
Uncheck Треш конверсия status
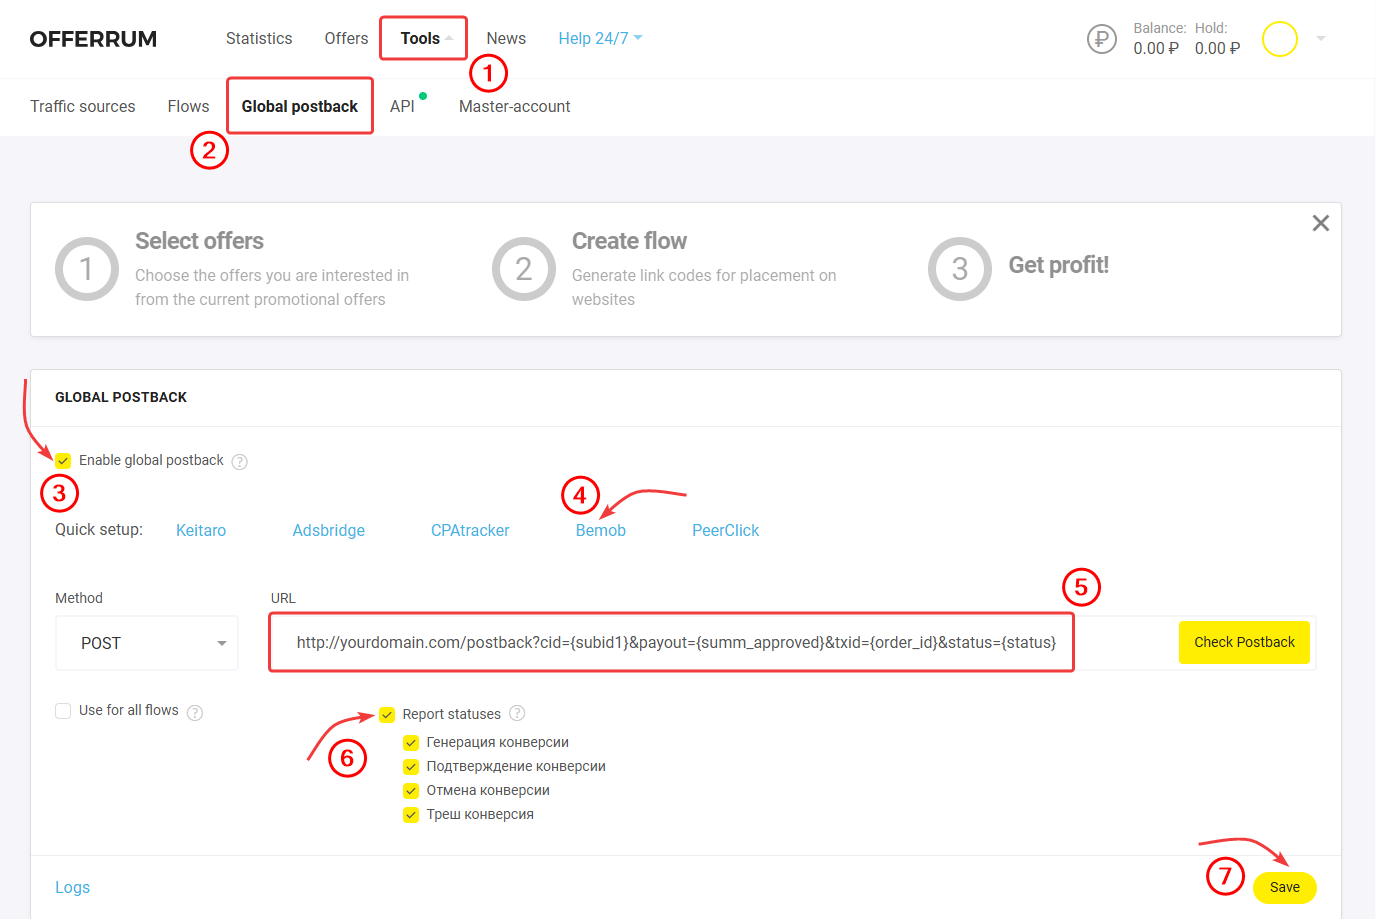pyautogui.click(x=411, y=814)
